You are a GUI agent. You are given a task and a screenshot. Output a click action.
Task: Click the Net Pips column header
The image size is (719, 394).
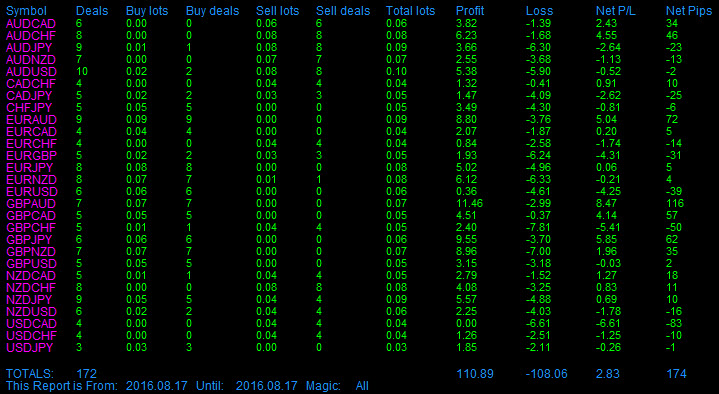(x=689, y=11)
